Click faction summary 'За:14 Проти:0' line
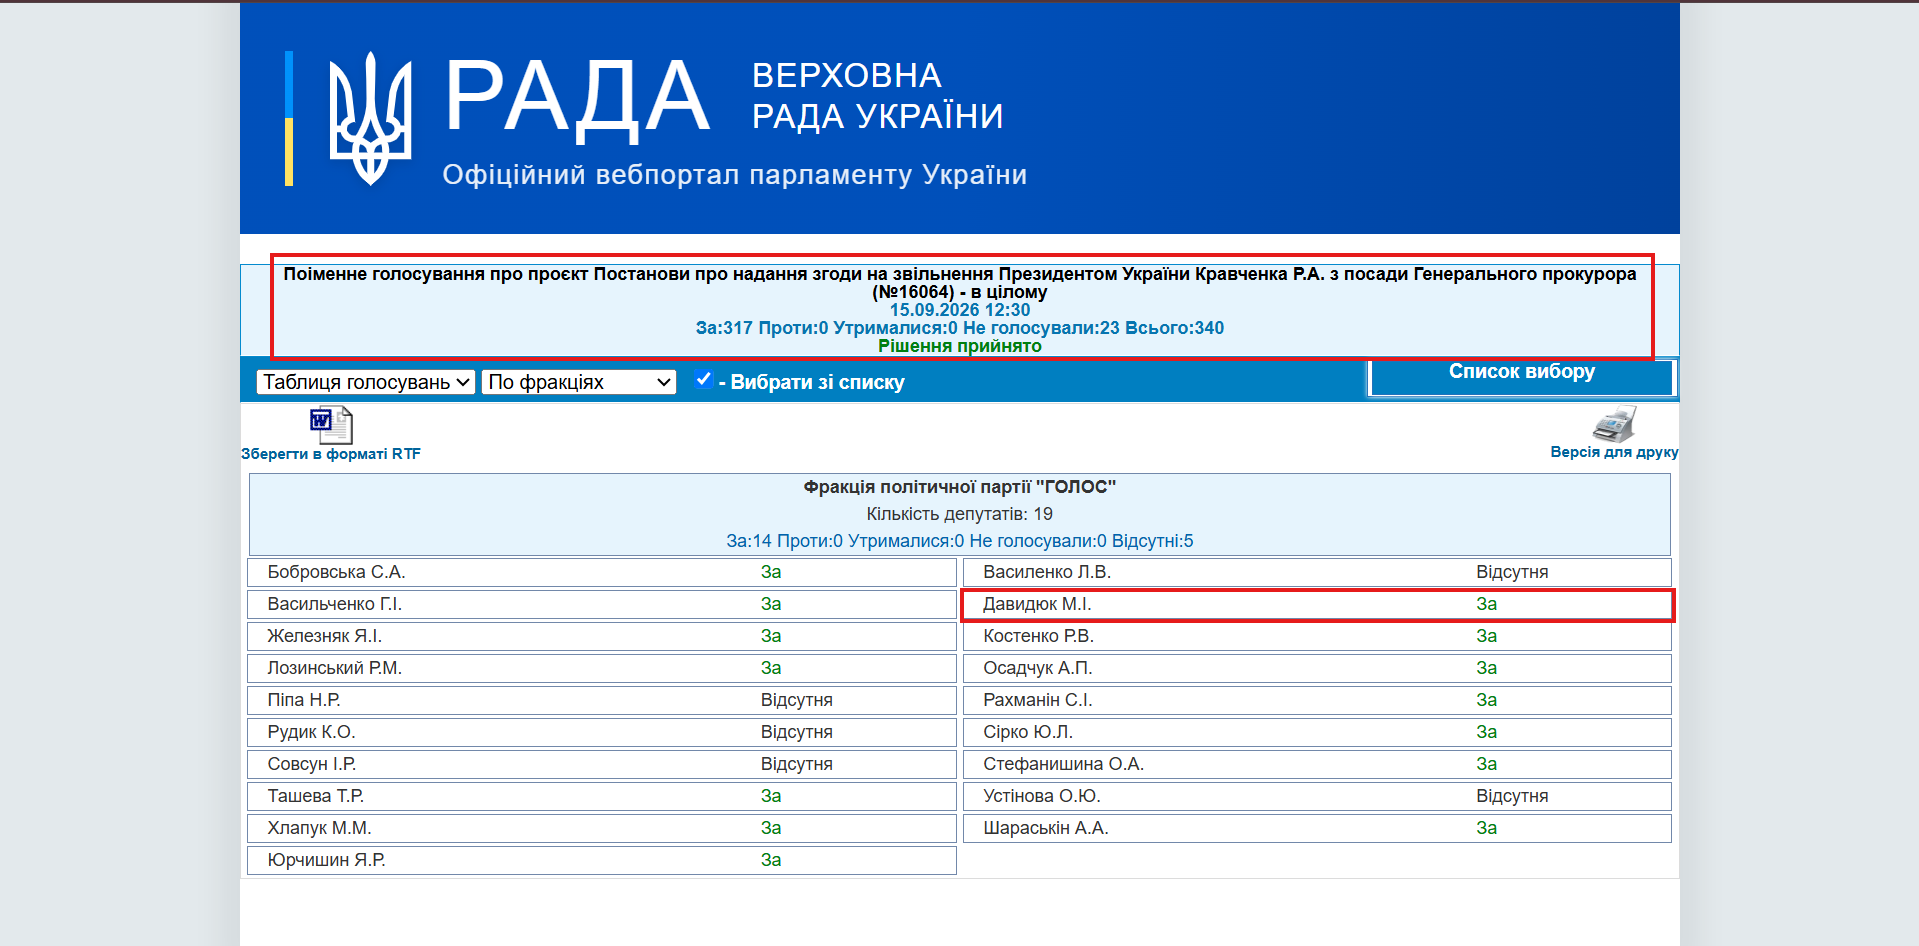The image size is (1919, 946). [x=960, y=541]
